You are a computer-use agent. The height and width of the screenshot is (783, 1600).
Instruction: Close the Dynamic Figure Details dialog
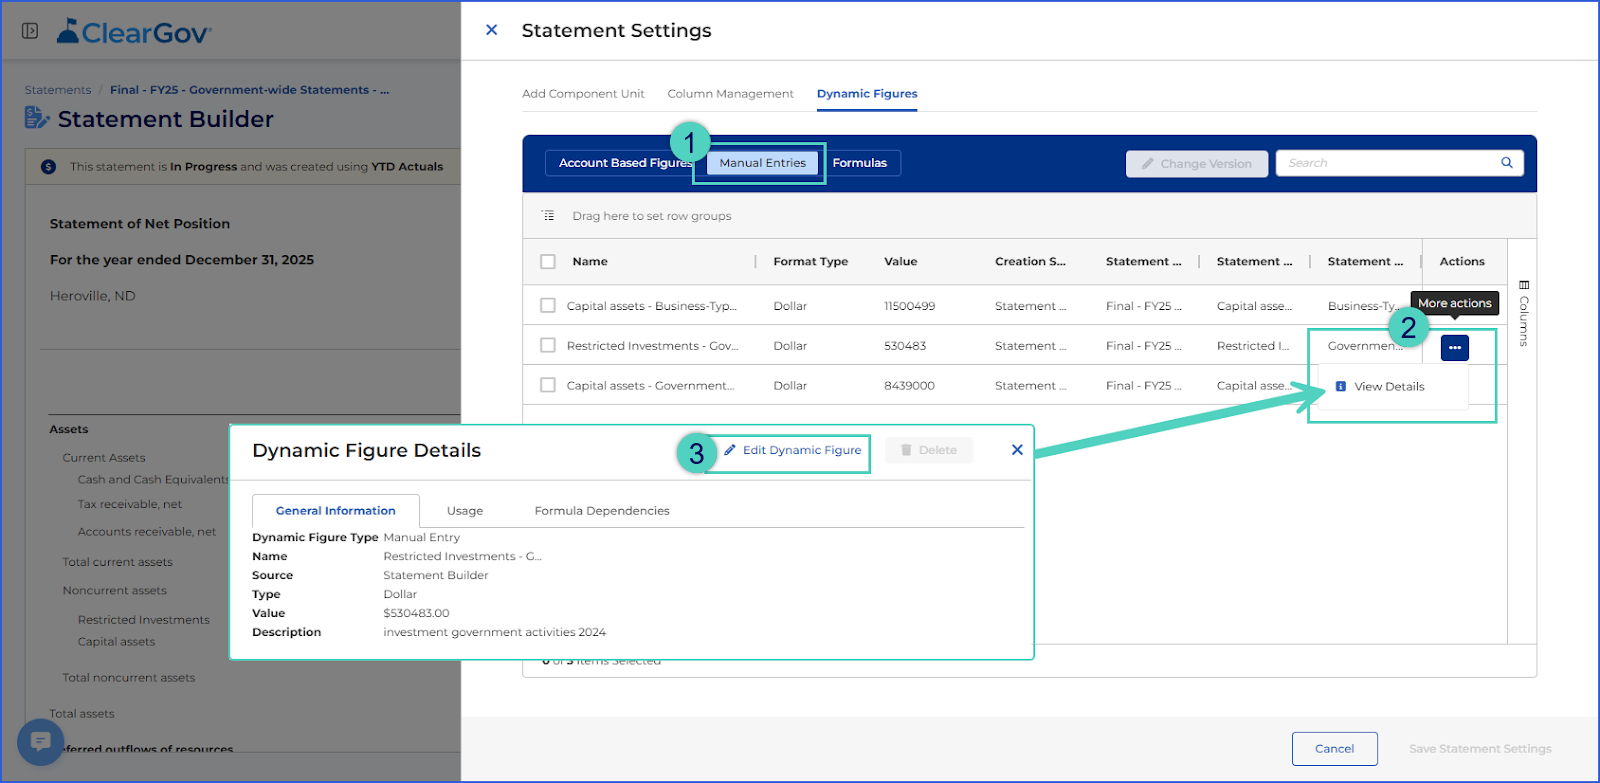coord(1017,450)
